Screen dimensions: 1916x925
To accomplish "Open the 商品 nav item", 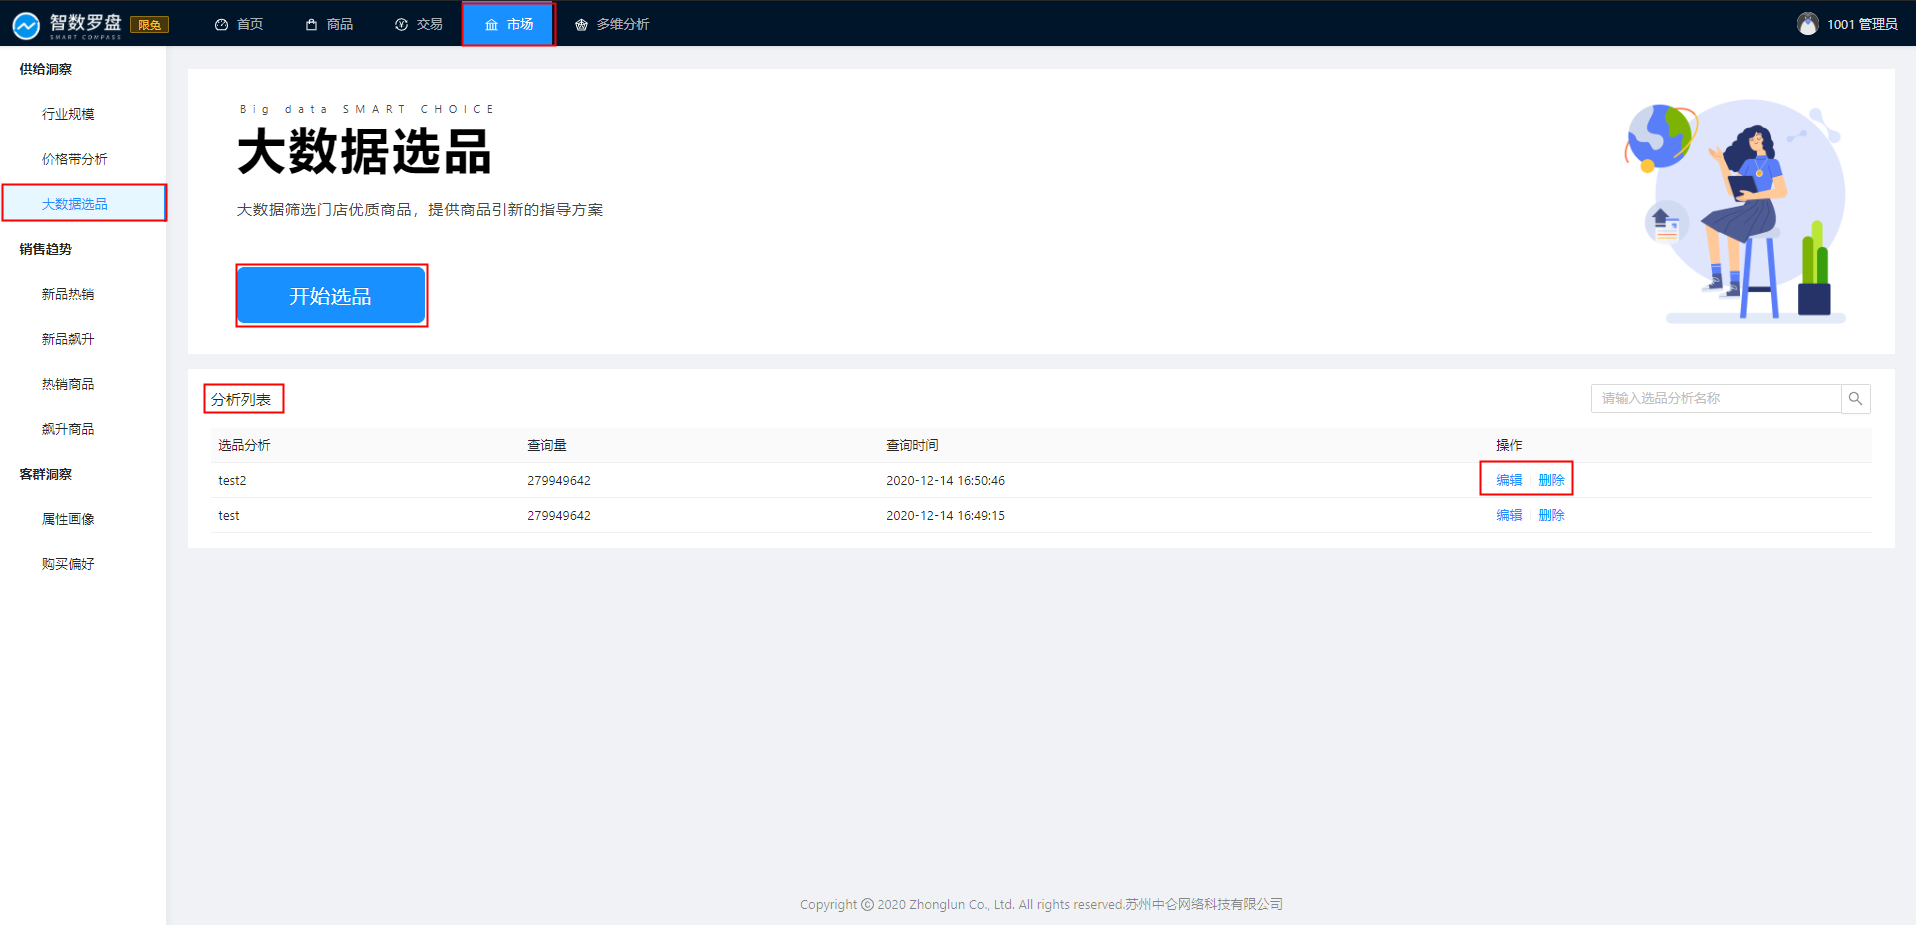I will point(329,24).
